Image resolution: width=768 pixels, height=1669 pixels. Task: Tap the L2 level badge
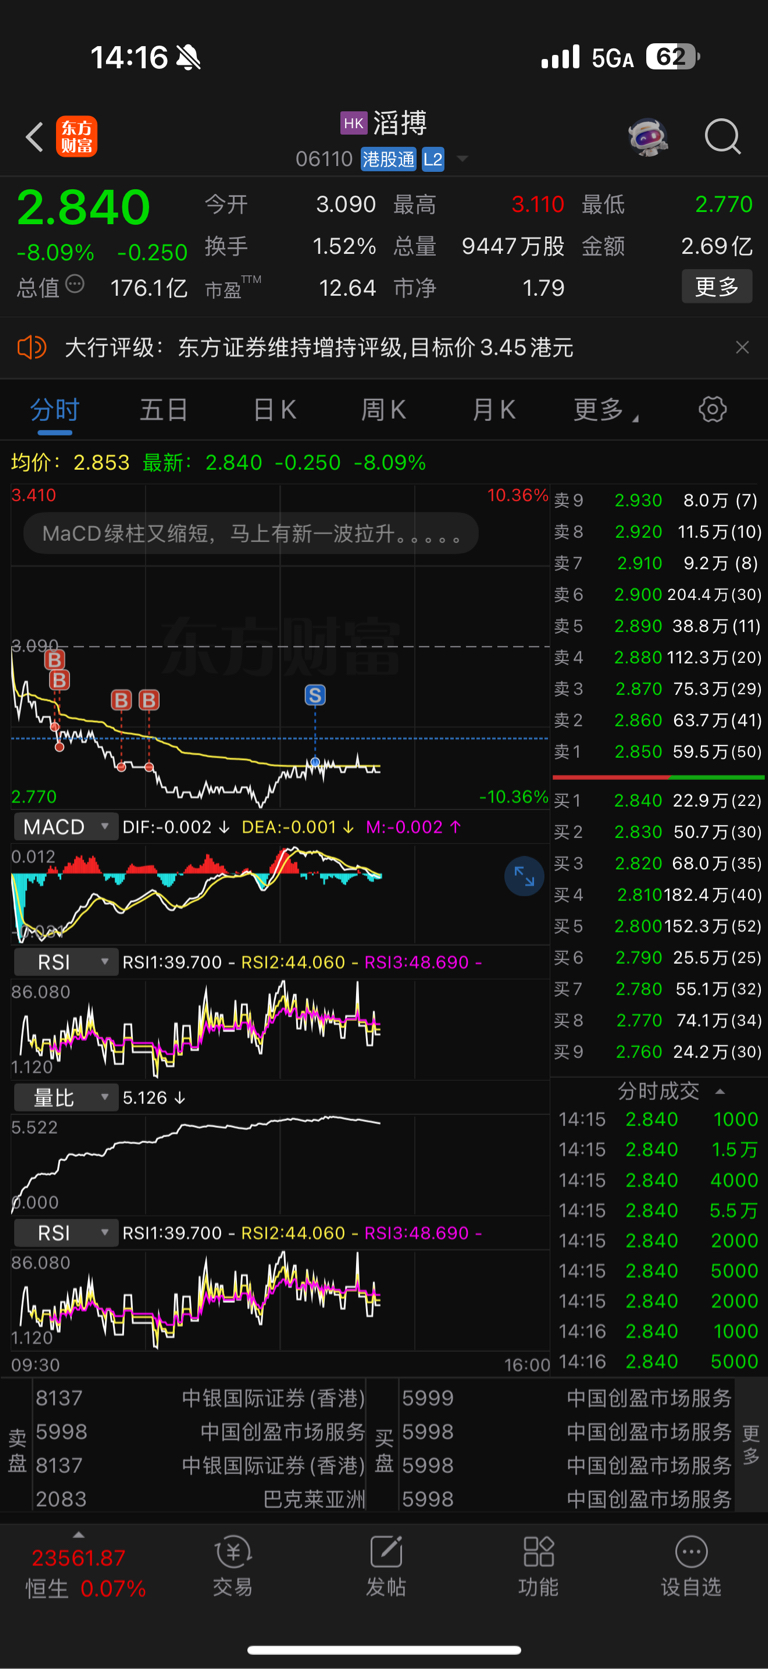[x=432, y=159]
